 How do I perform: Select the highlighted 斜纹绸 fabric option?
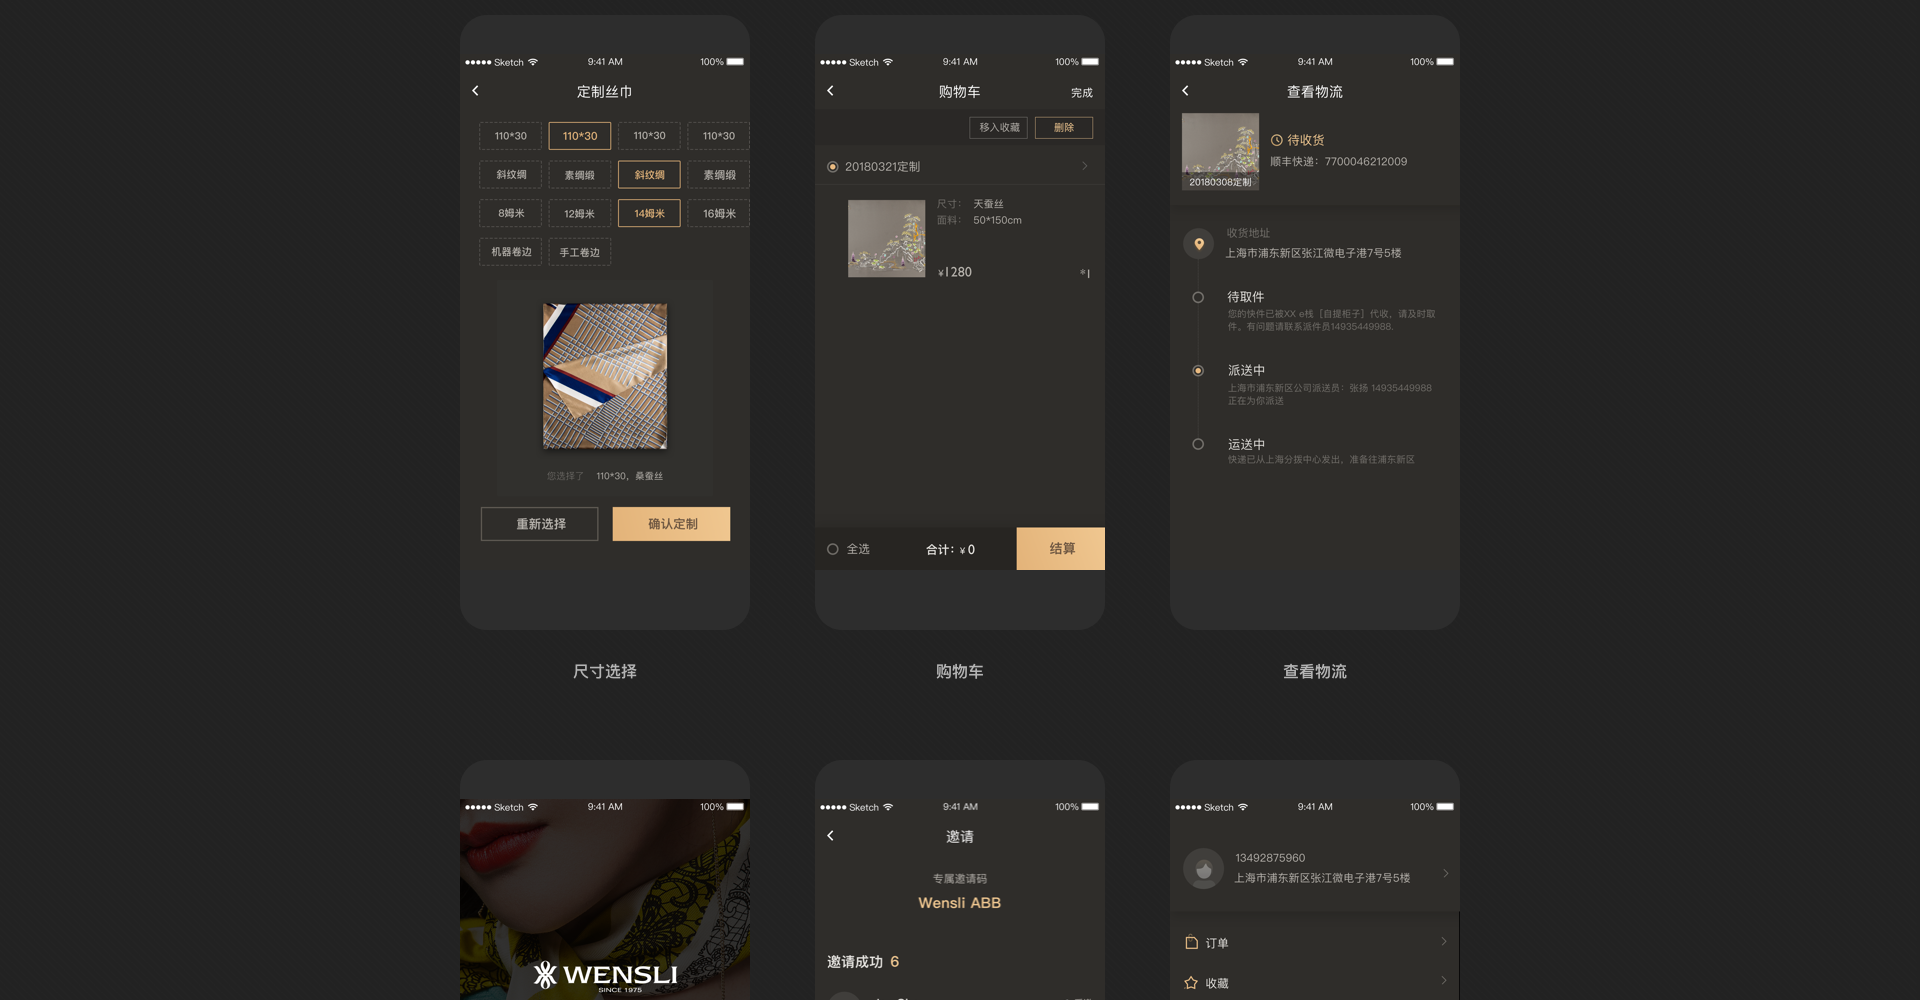pyautogui.click(x=649, y=175)
